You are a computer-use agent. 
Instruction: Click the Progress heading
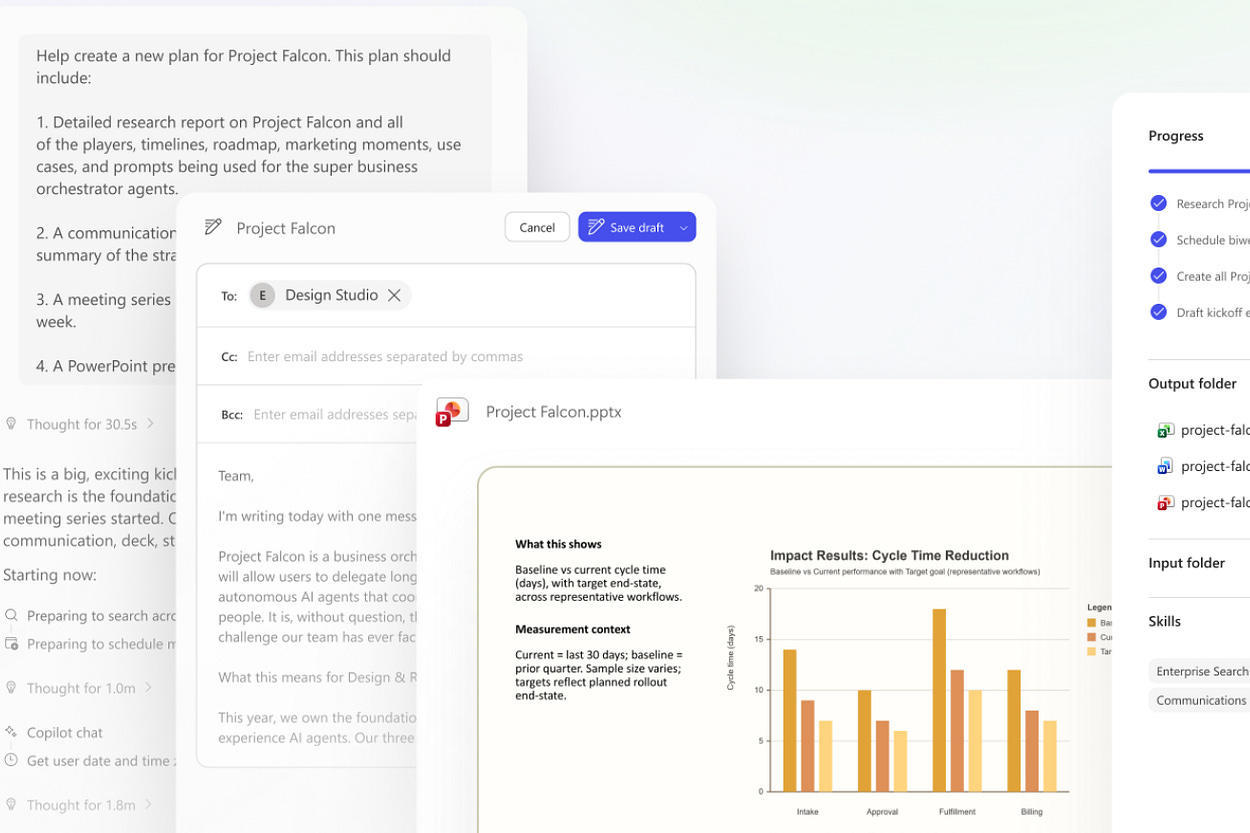pyautogui.click(x=1176, y=136)
